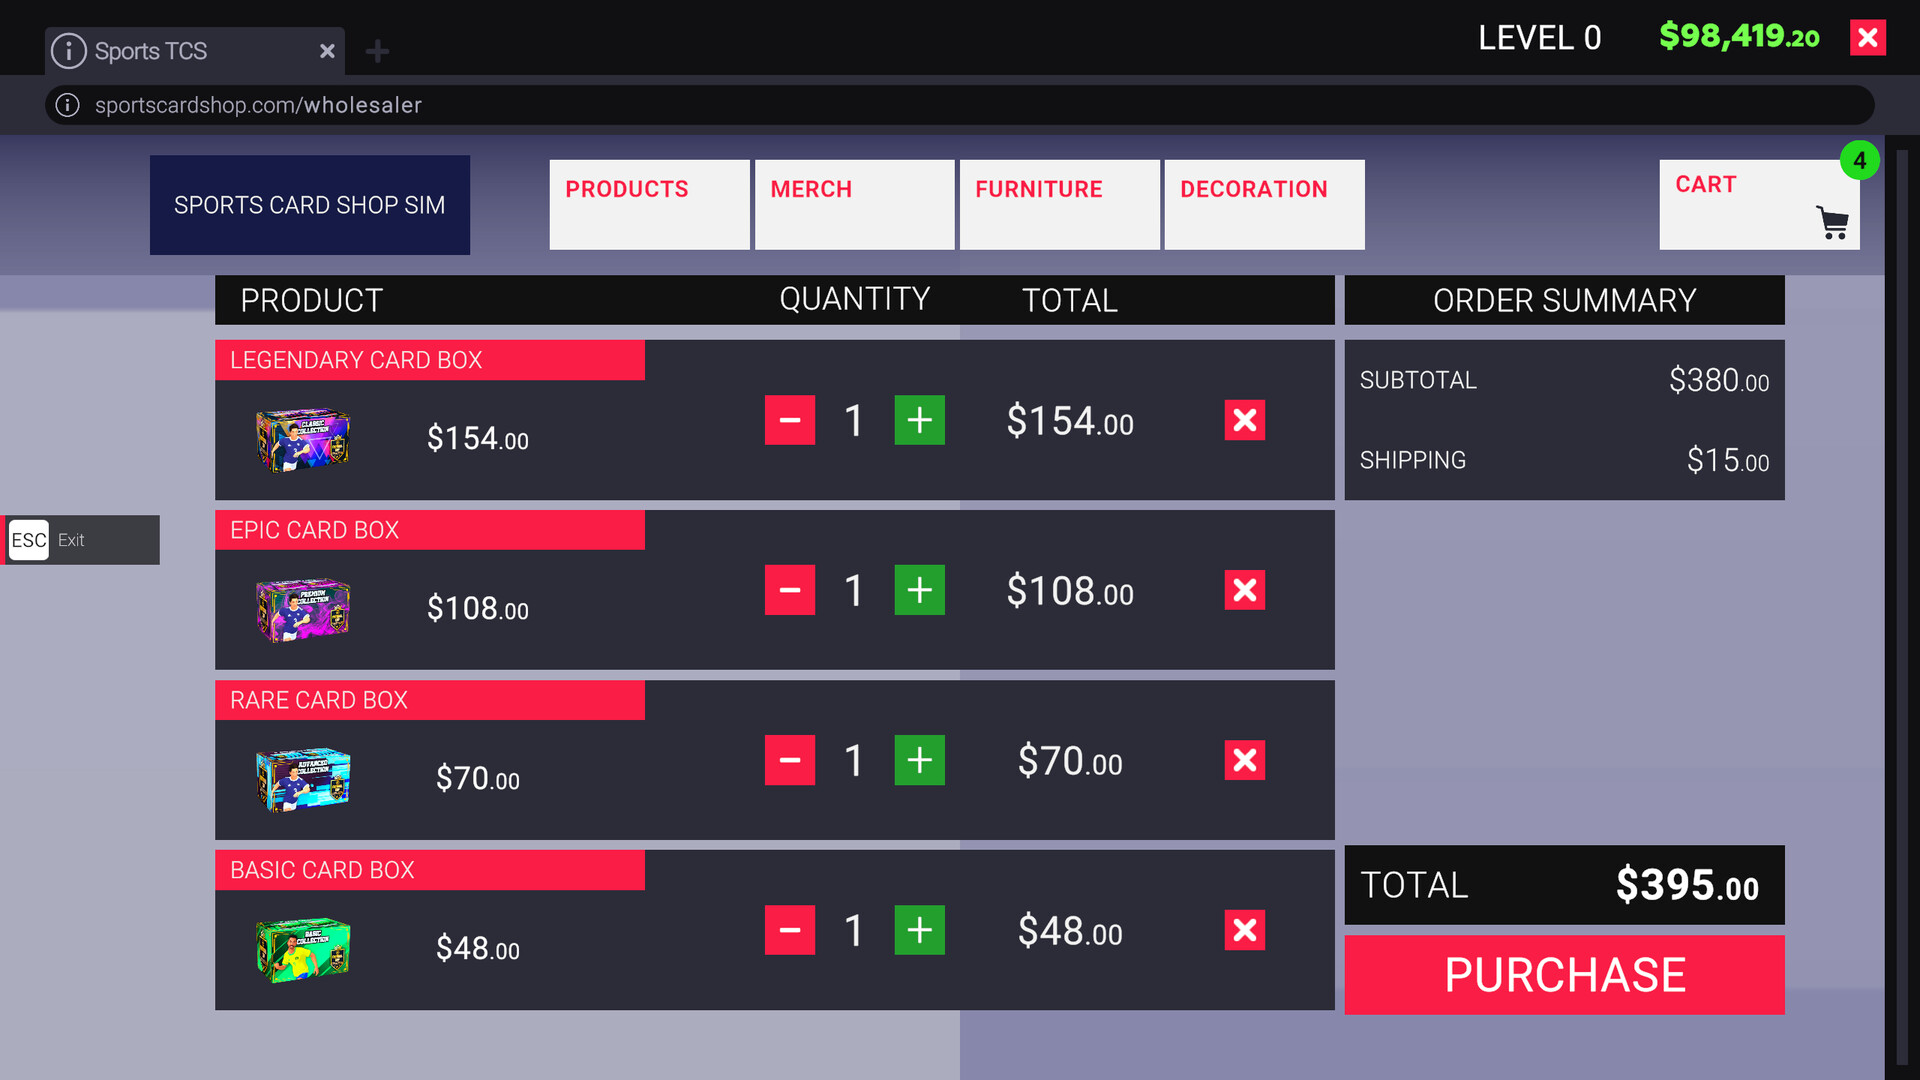Increase Legendary Card Box quantity
This screenshot has width=1920, height=1080.
click(x=919, y=420)
